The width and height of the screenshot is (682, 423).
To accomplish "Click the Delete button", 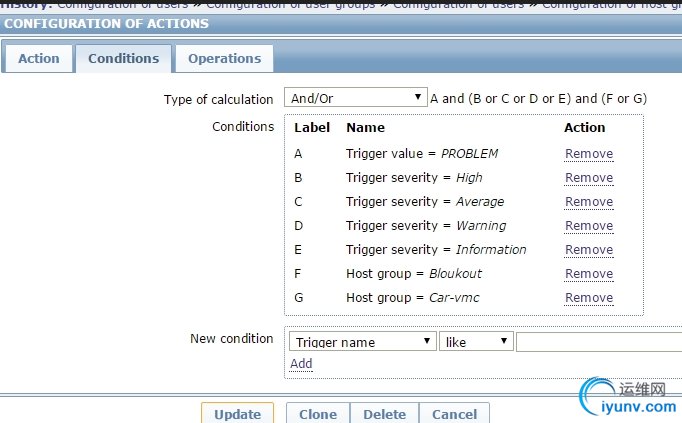I will tap(384, 413).
